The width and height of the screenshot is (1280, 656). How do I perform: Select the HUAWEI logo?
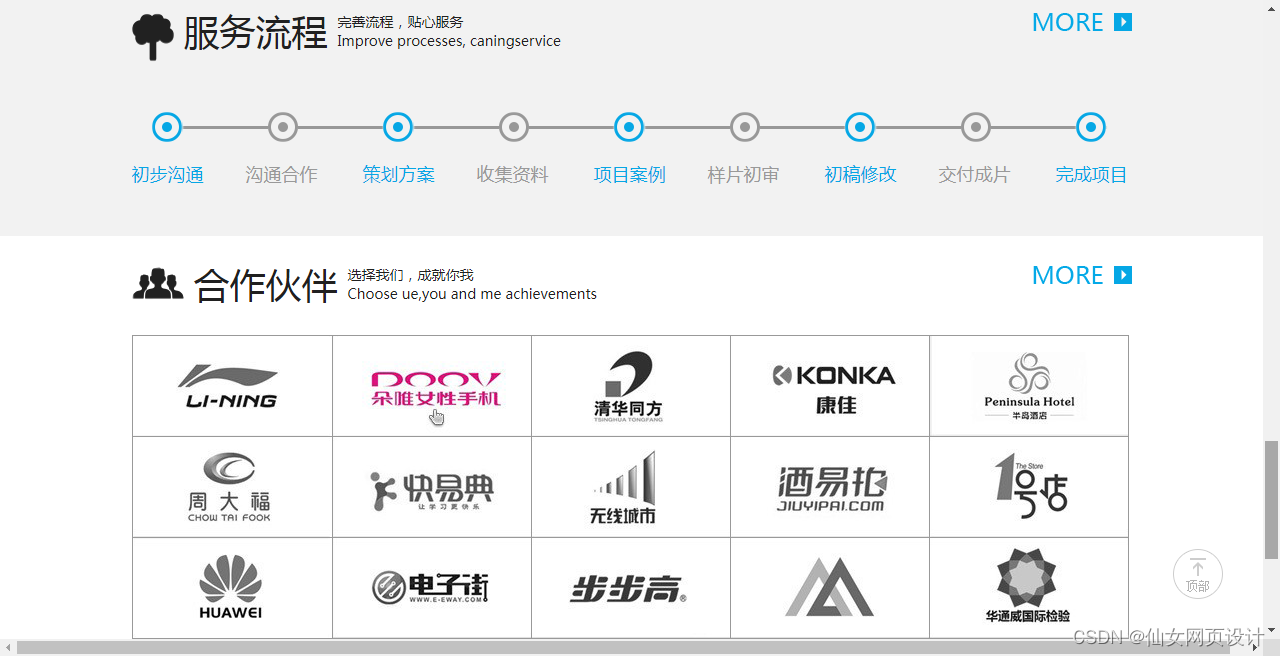pyautogui.click(x=231, y=587)
